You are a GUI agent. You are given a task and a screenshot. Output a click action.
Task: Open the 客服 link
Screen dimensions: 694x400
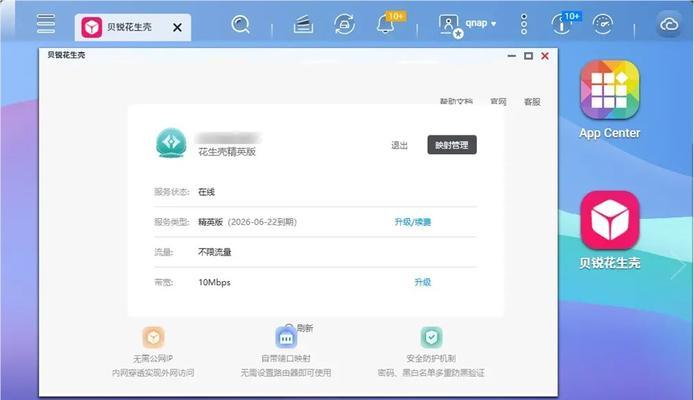click(x=532, y=101)
